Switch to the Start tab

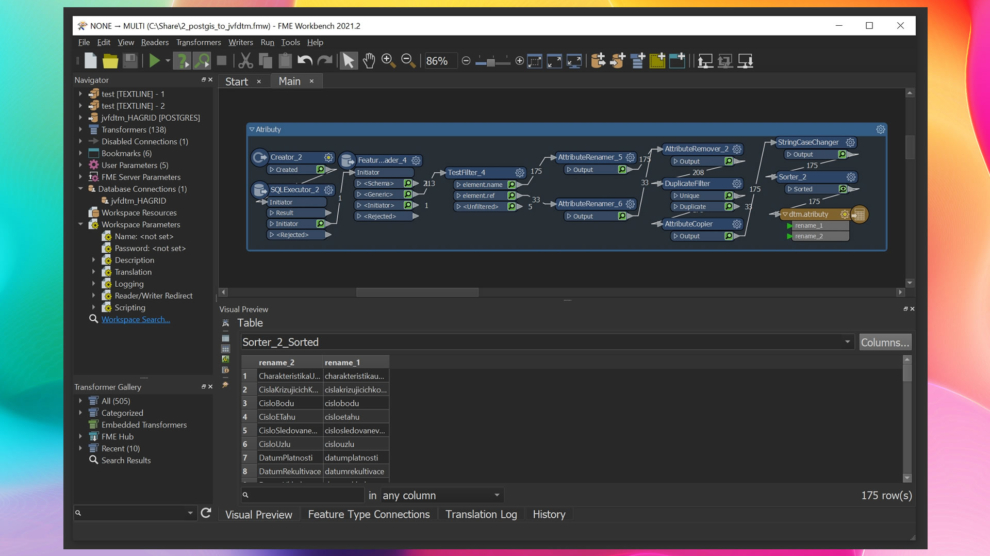coord(237,81)
